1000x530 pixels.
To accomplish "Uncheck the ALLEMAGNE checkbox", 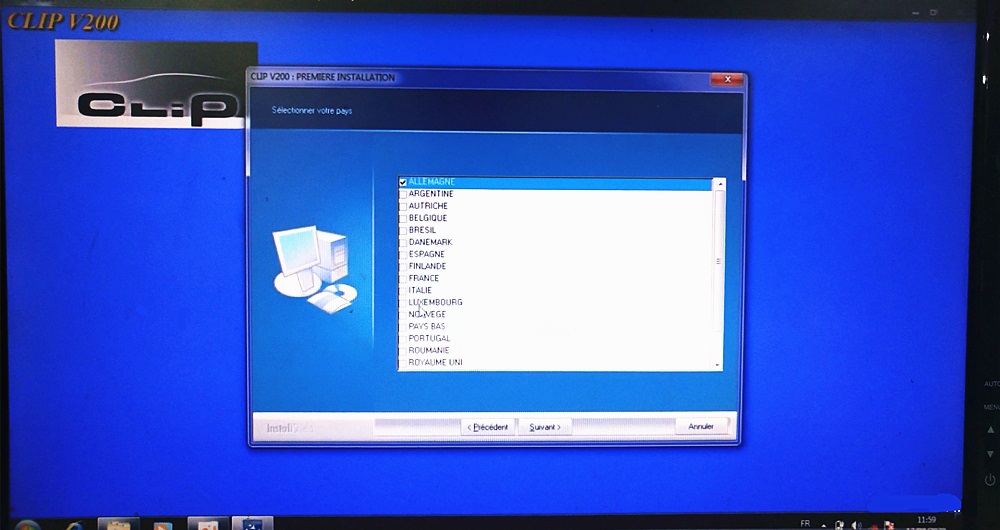I will pyautogui.click(x=403, y=182).
